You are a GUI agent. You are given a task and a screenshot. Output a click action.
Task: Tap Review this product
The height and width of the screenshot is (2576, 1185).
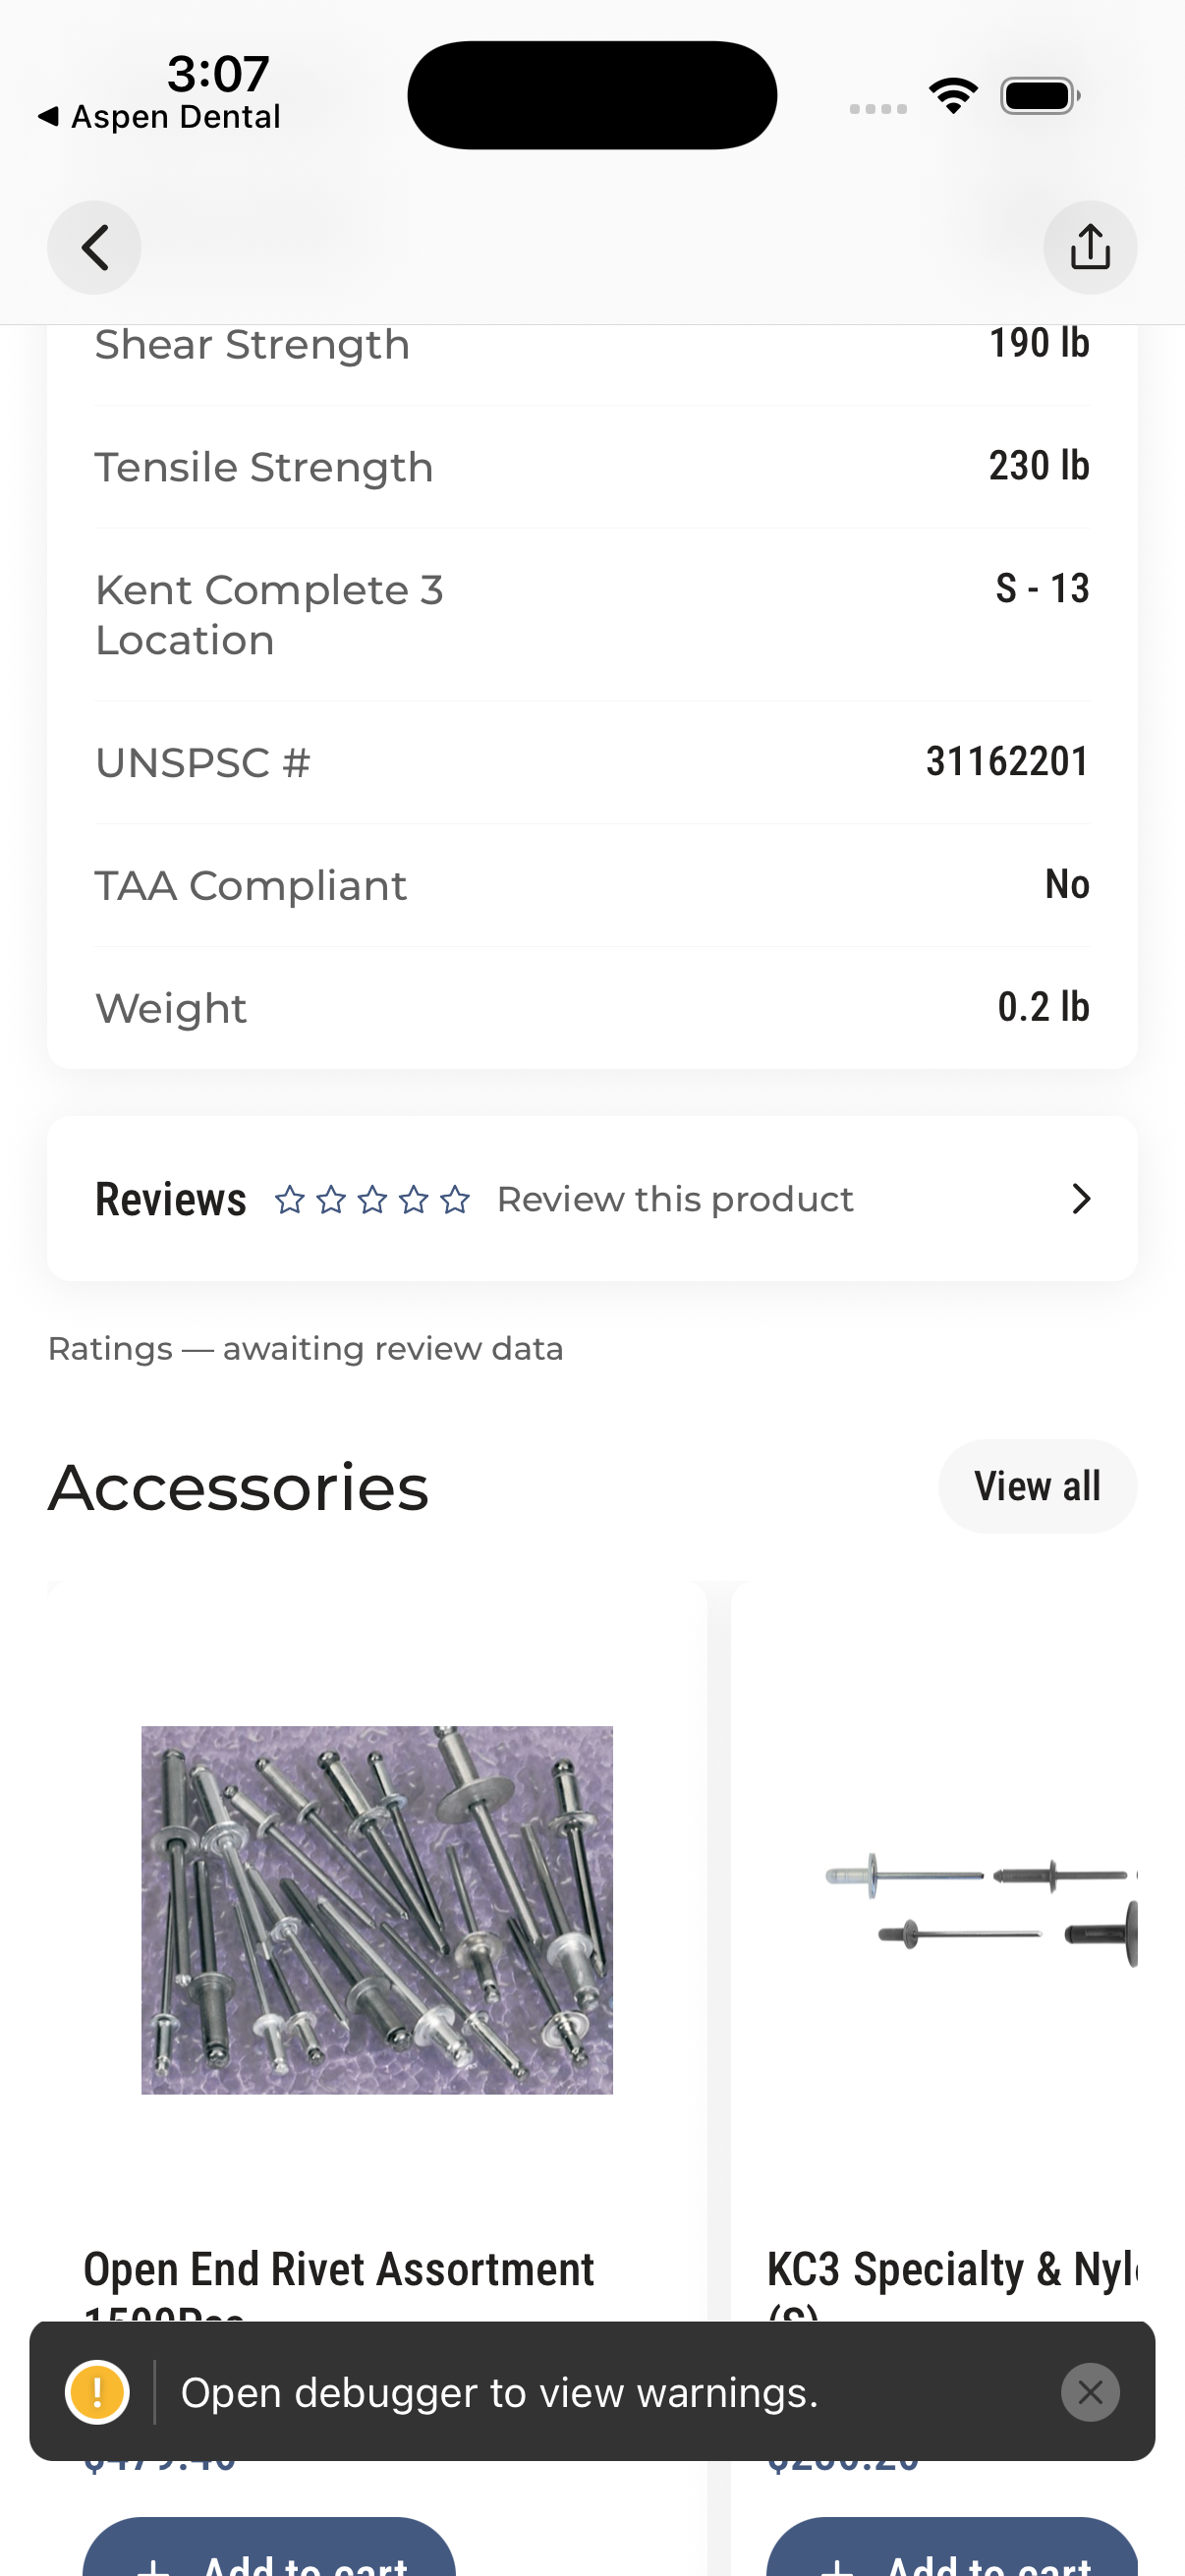[675, 1199]
